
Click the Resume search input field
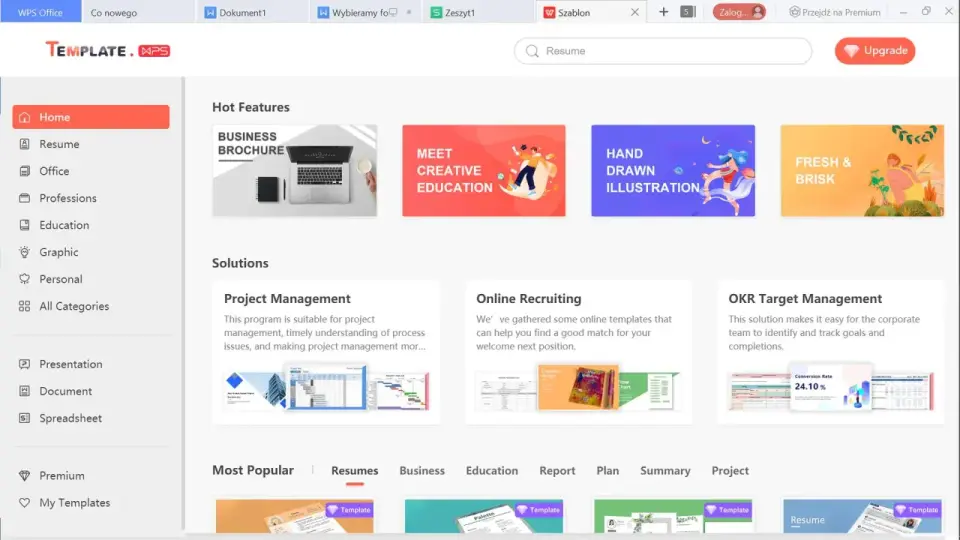(x=663, y=51)
